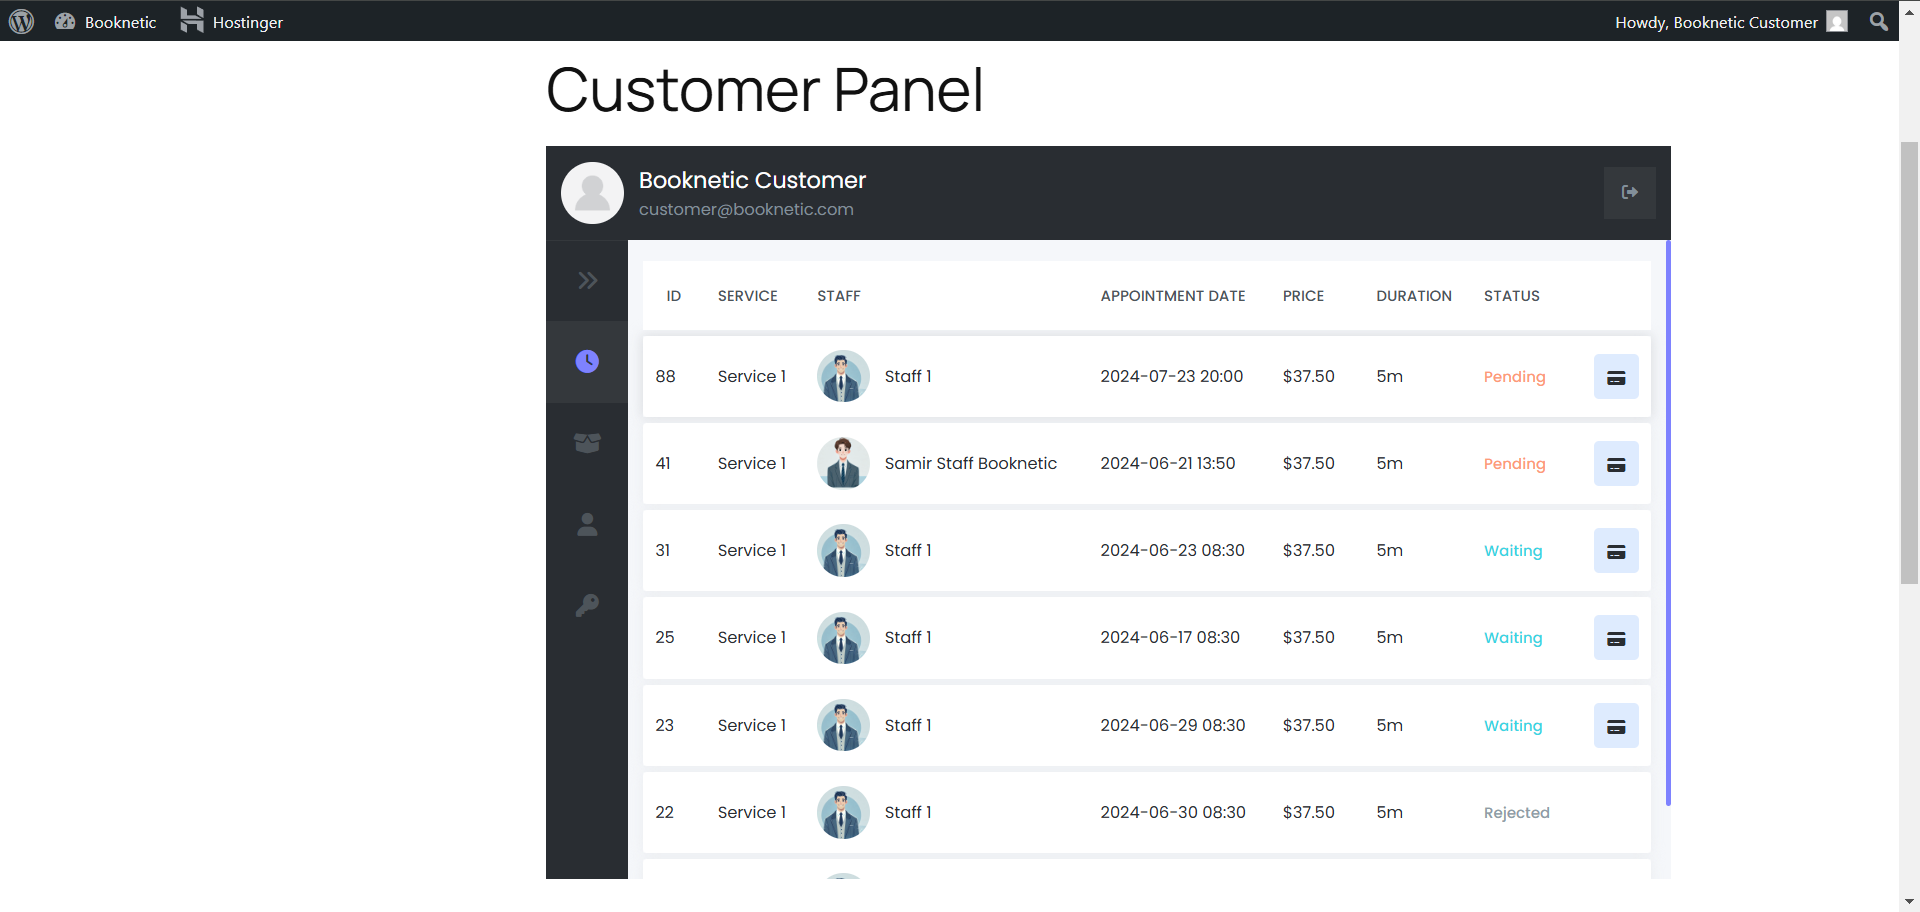Open the Booknetic admin bar item
The width and height of the screenshot is (1920, 912).
(106, 22)
